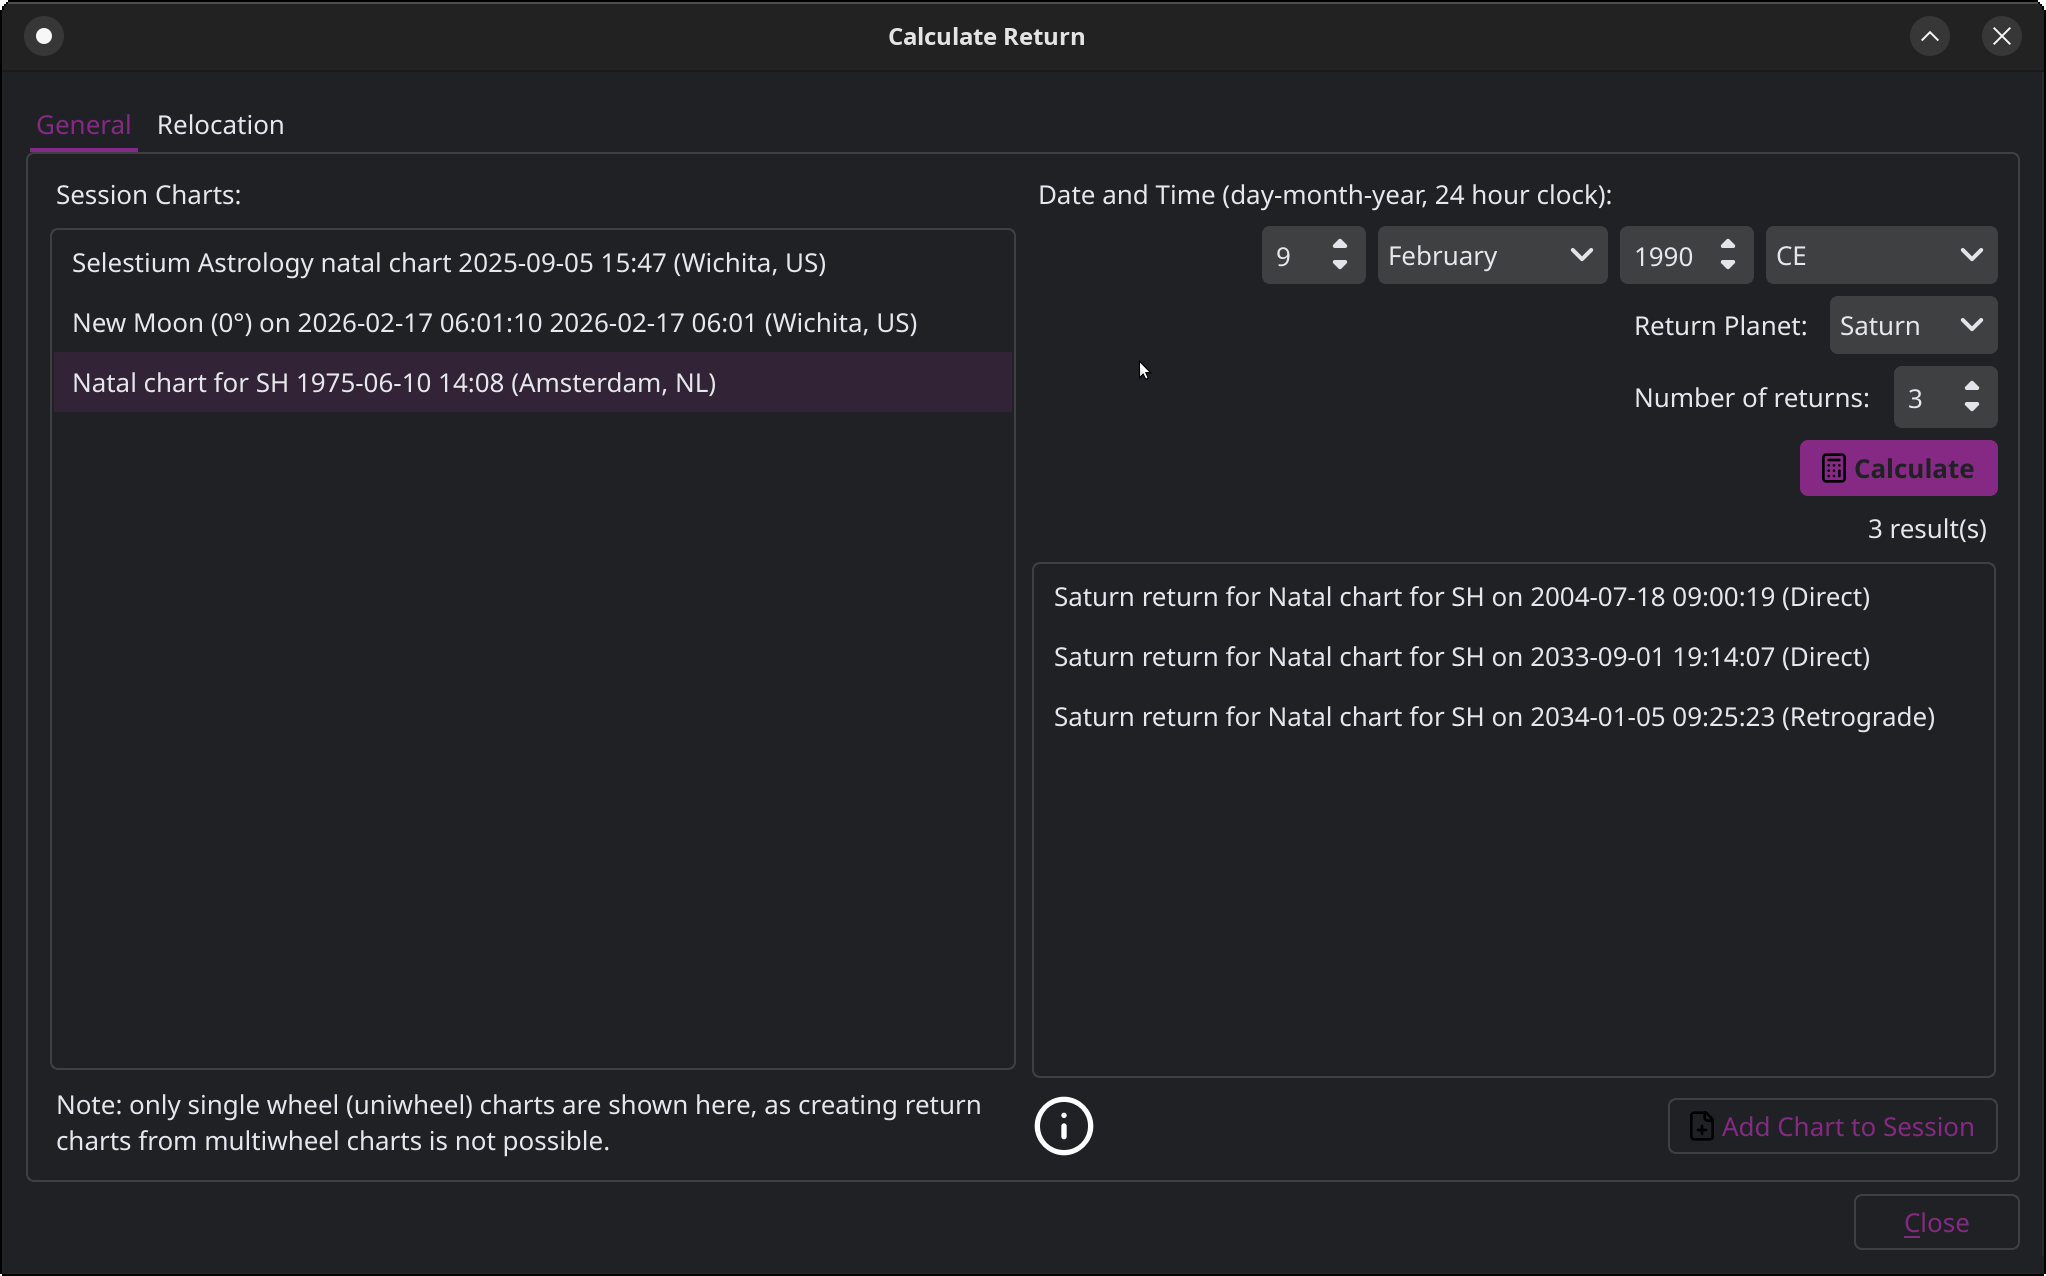Increment the number of returns
Image resolution: width=2046 pixels, height=1276 pixels.
[x=1971, y=388]
